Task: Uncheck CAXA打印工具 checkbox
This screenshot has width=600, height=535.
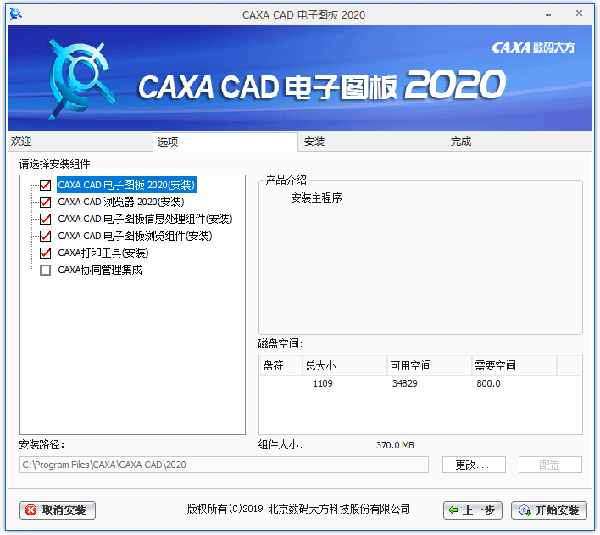Action: tap(46, 253)
